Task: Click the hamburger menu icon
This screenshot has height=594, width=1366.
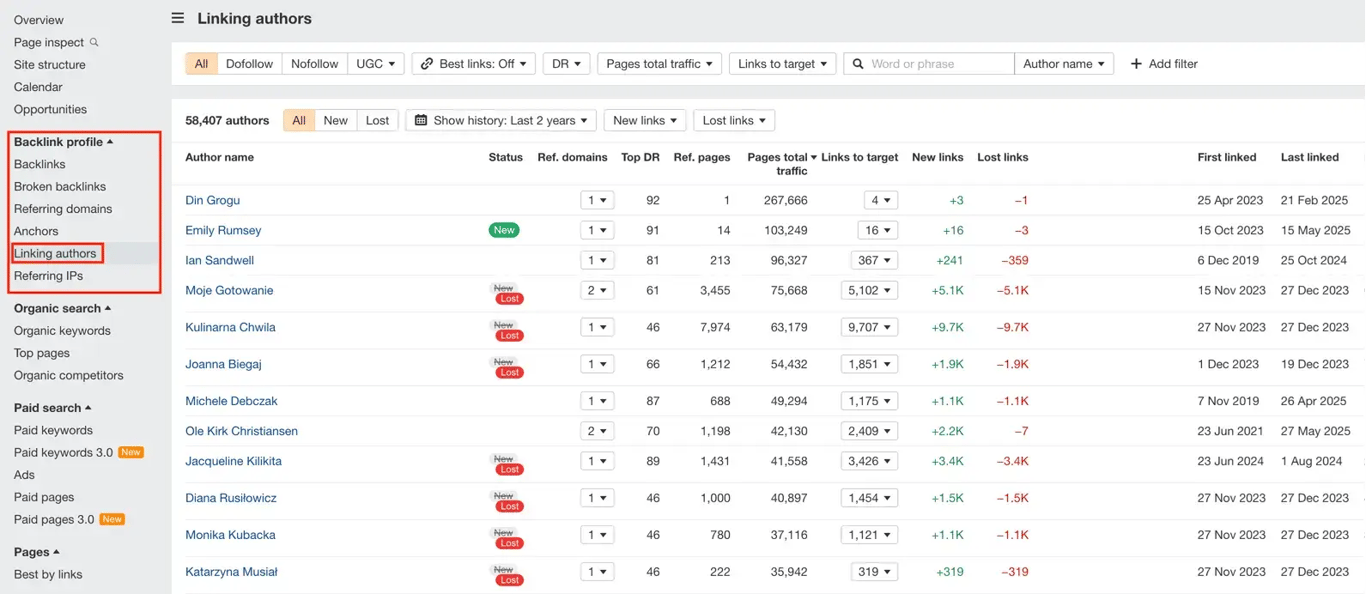Action: [178, 18]
